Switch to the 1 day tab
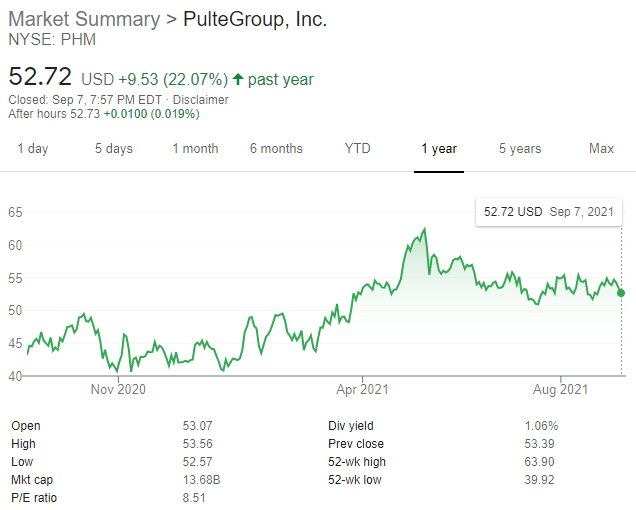 pyautogui.click(x=32, y=149)
